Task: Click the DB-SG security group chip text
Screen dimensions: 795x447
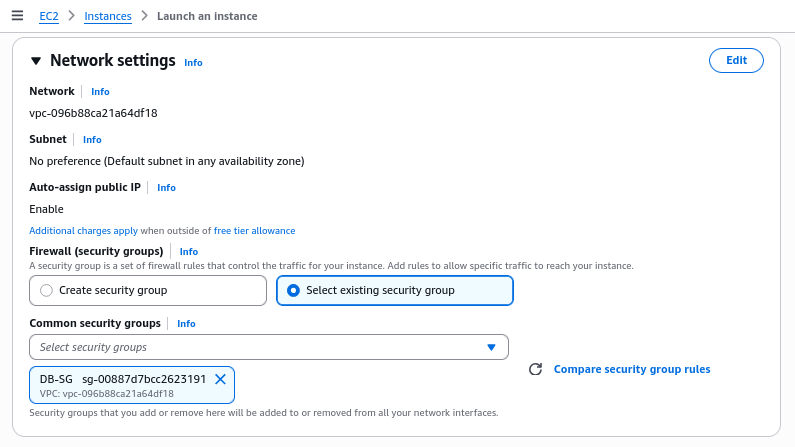Action: tap(56, 379)
